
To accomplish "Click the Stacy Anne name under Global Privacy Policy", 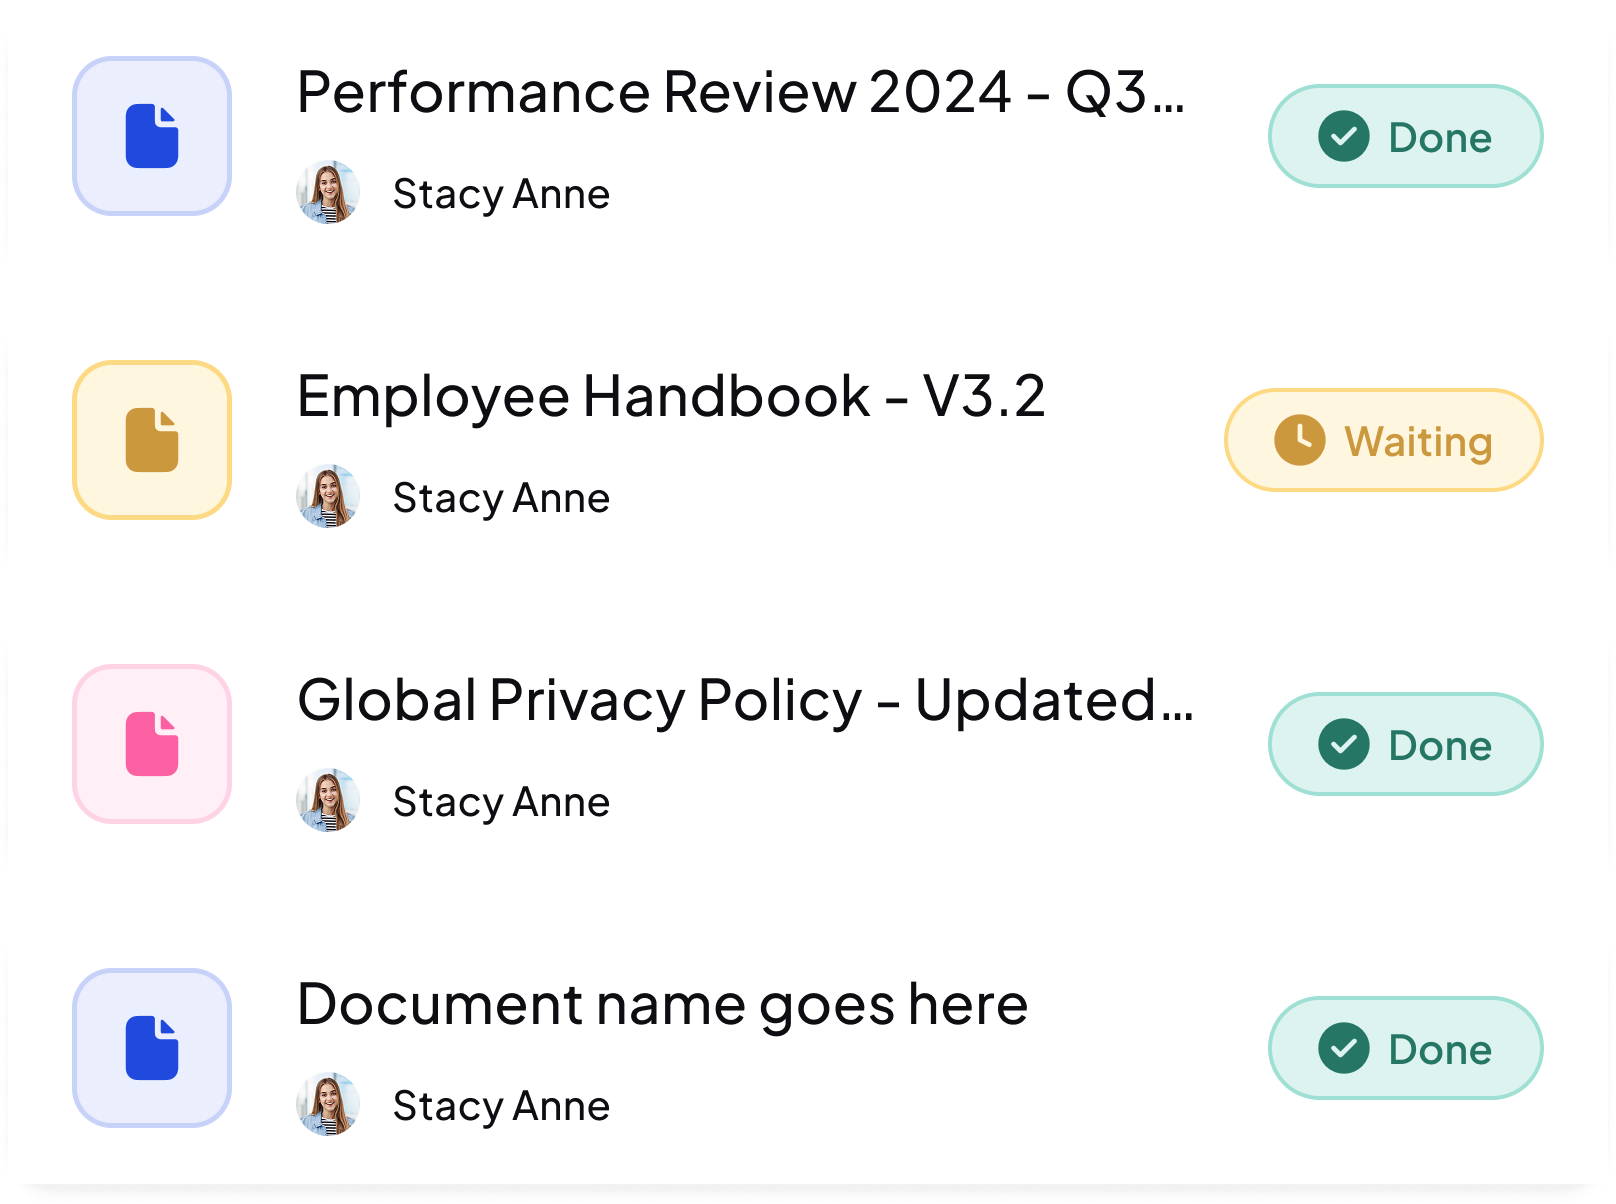I will coord(502,800).
